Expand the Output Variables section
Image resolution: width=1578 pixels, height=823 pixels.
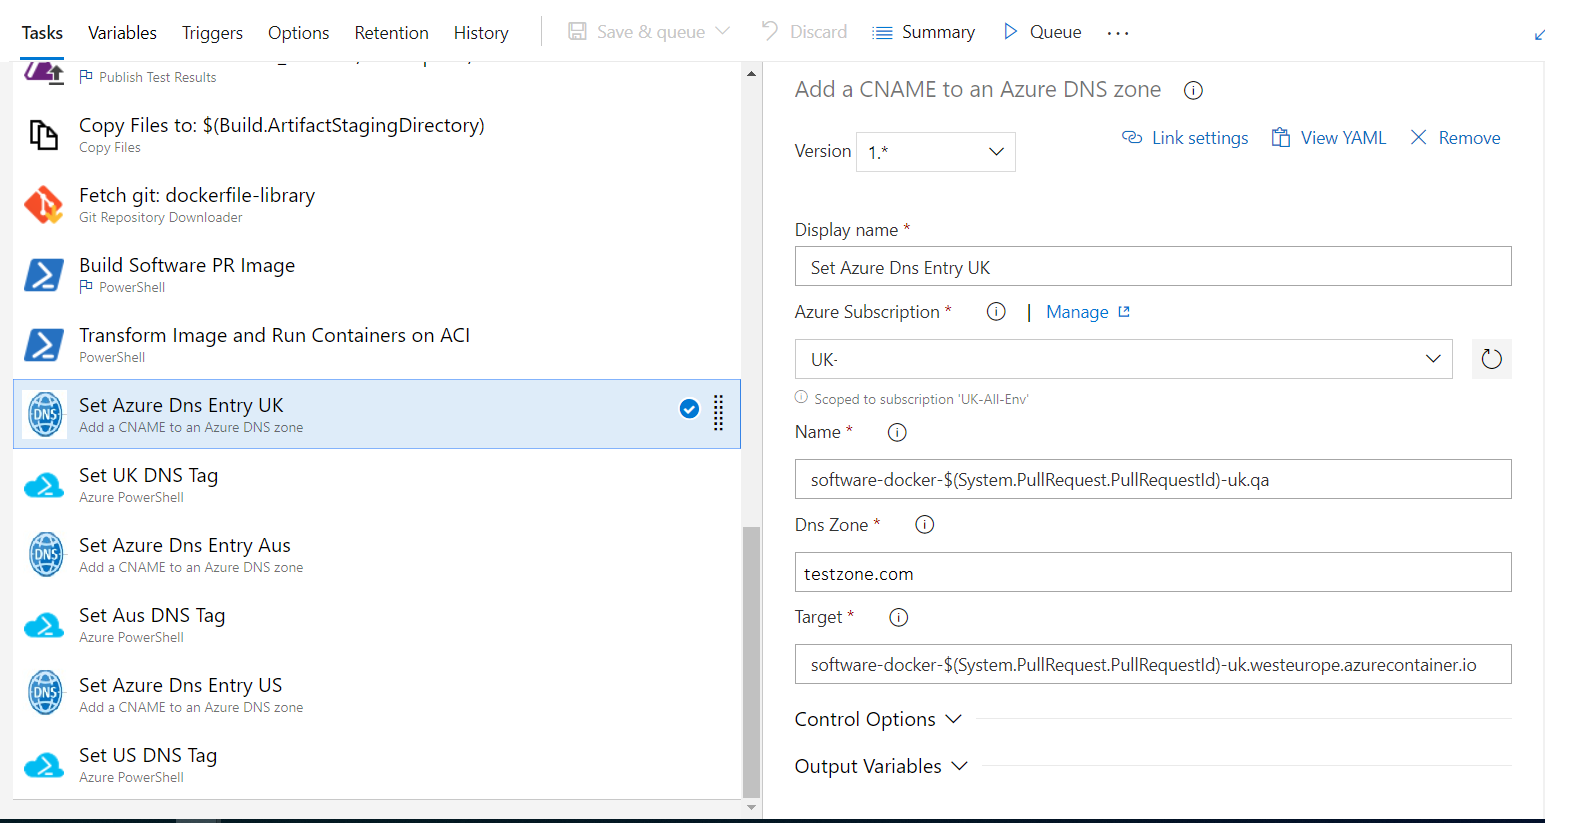point(881,766)
